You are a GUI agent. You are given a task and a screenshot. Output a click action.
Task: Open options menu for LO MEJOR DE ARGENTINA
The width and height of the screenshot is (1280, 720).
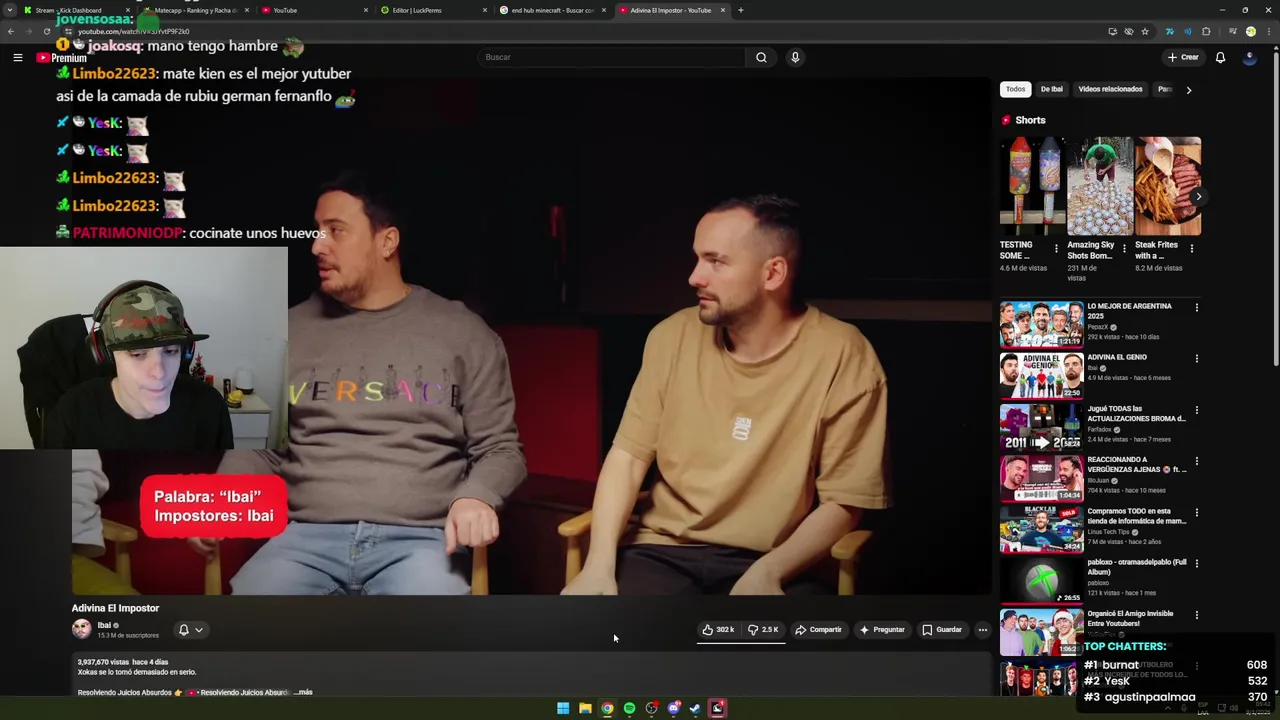pyautogui.click(x=1196, y=307)
